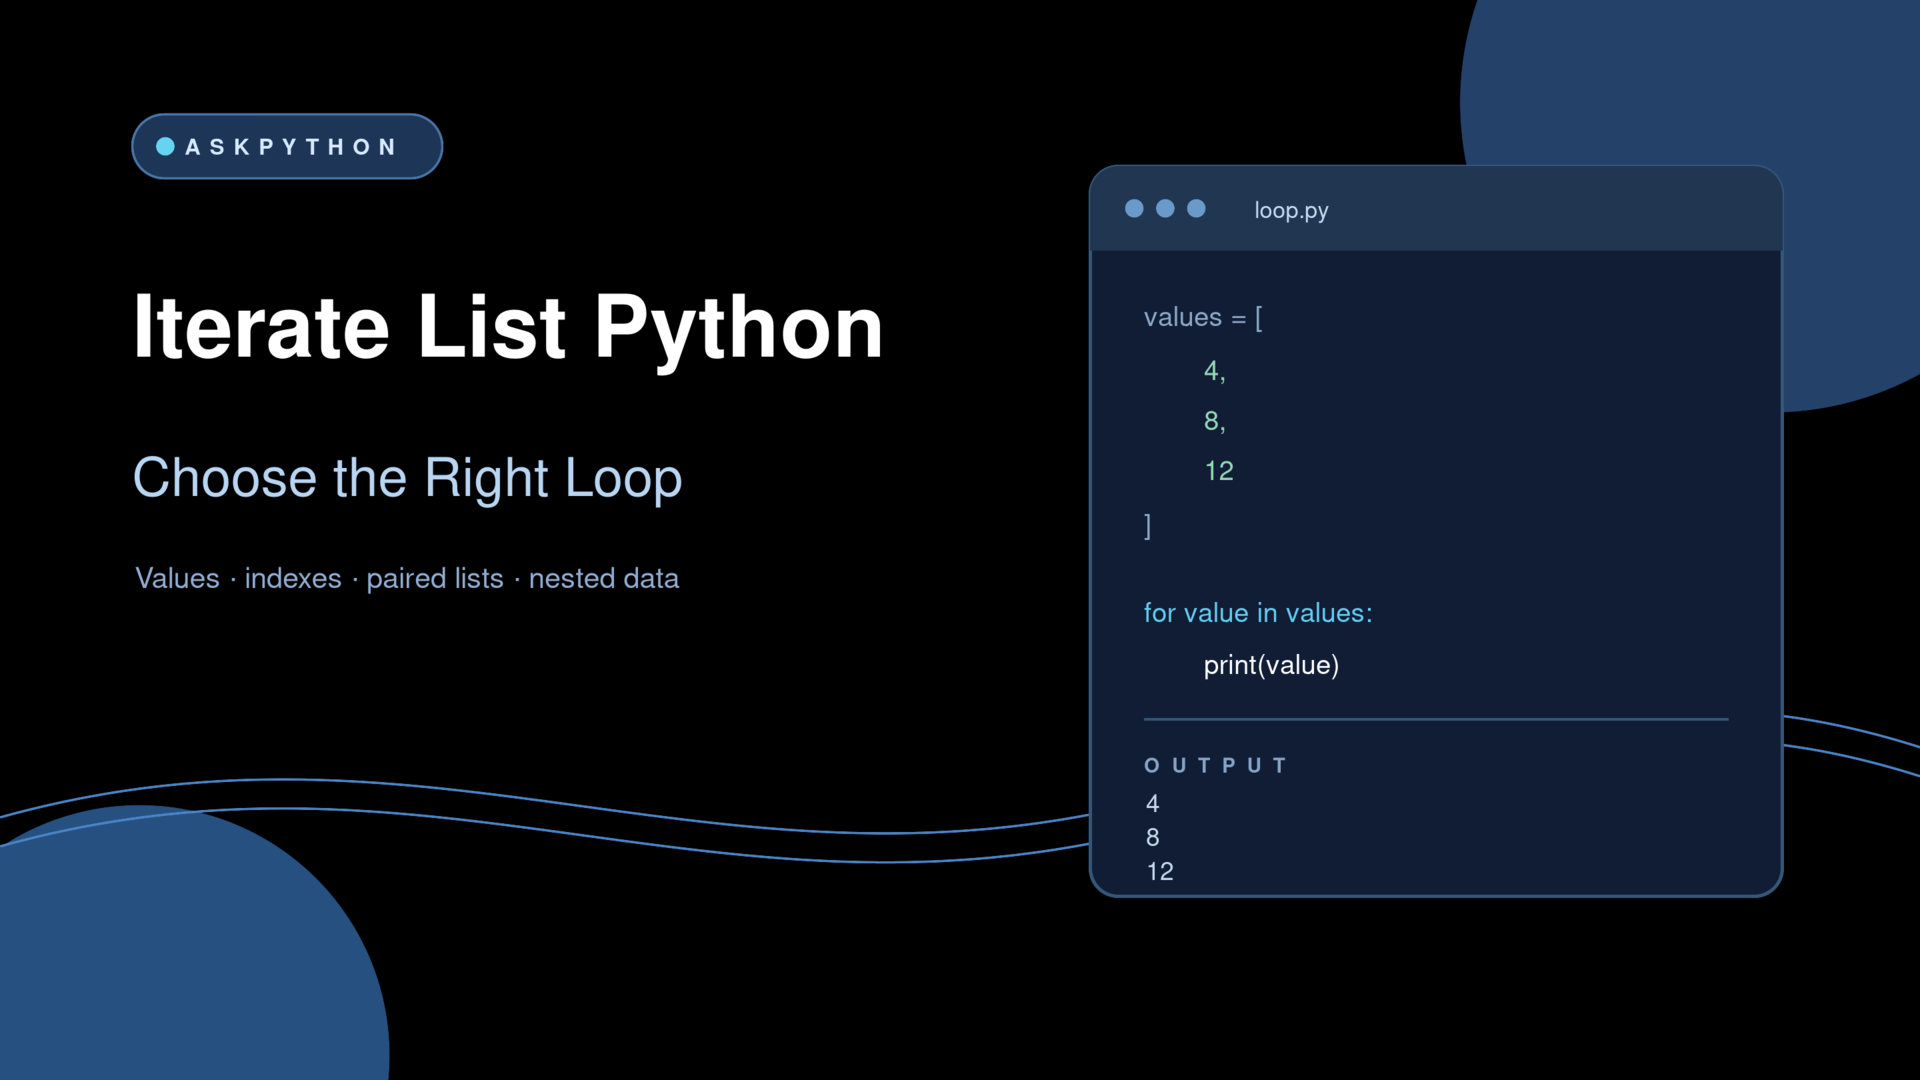The image size is (1920, 1080).
Task: Click the closing bracket ']' code line
Action: point(1148,526)
